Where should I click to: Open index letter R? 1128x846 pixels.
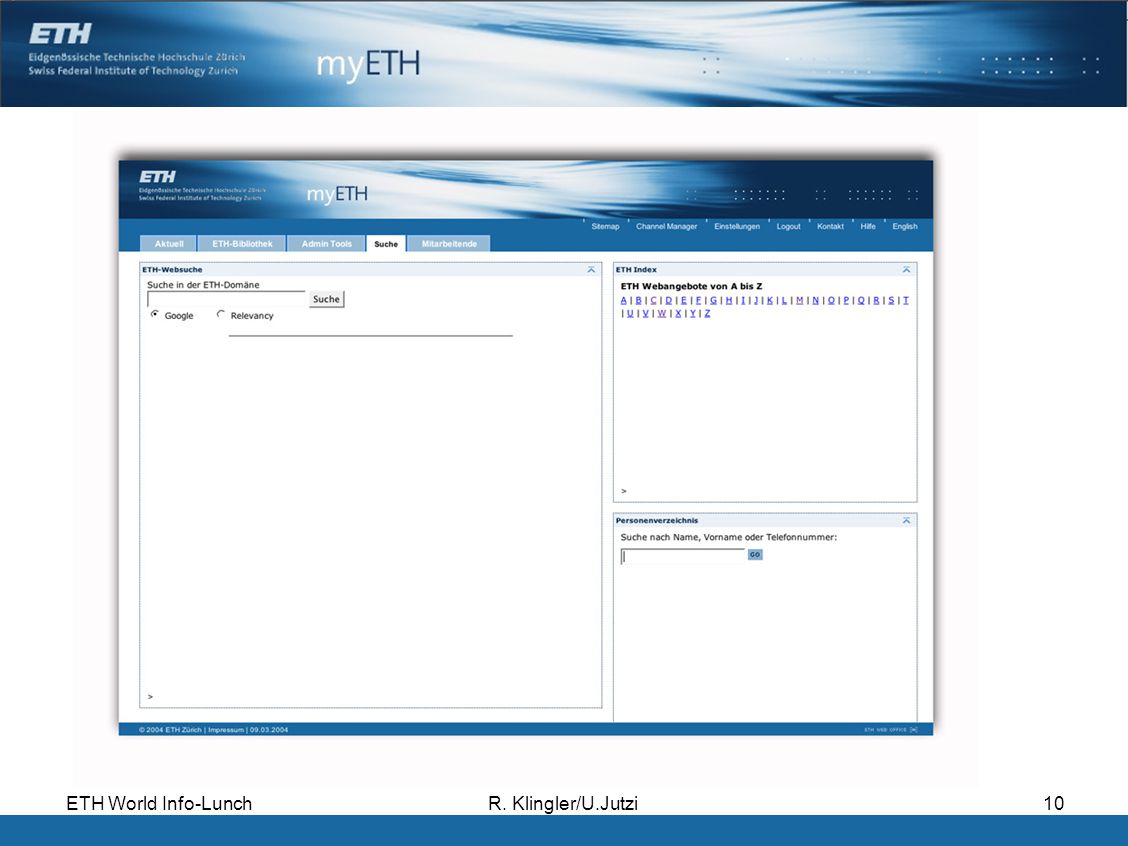coord(876,301)
